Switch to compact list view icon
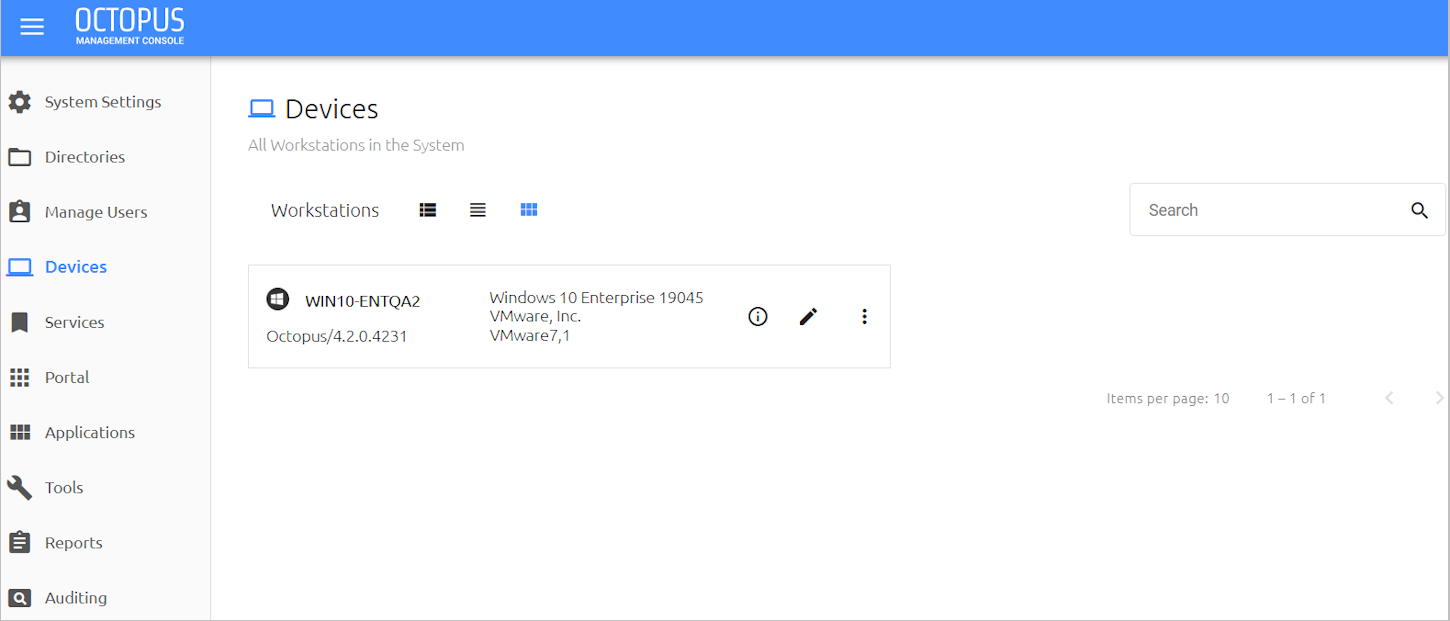The width and height of the screenshot is (1450, 621). 478,210
